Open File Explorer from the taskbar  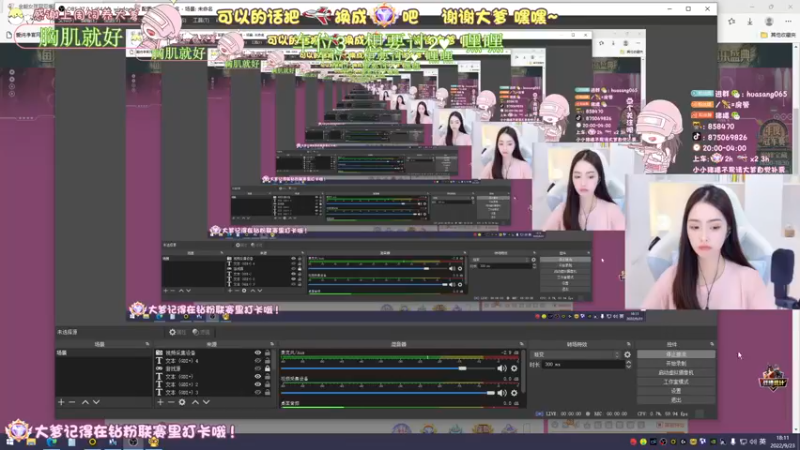pyautogui.click(x=31, y=442)
